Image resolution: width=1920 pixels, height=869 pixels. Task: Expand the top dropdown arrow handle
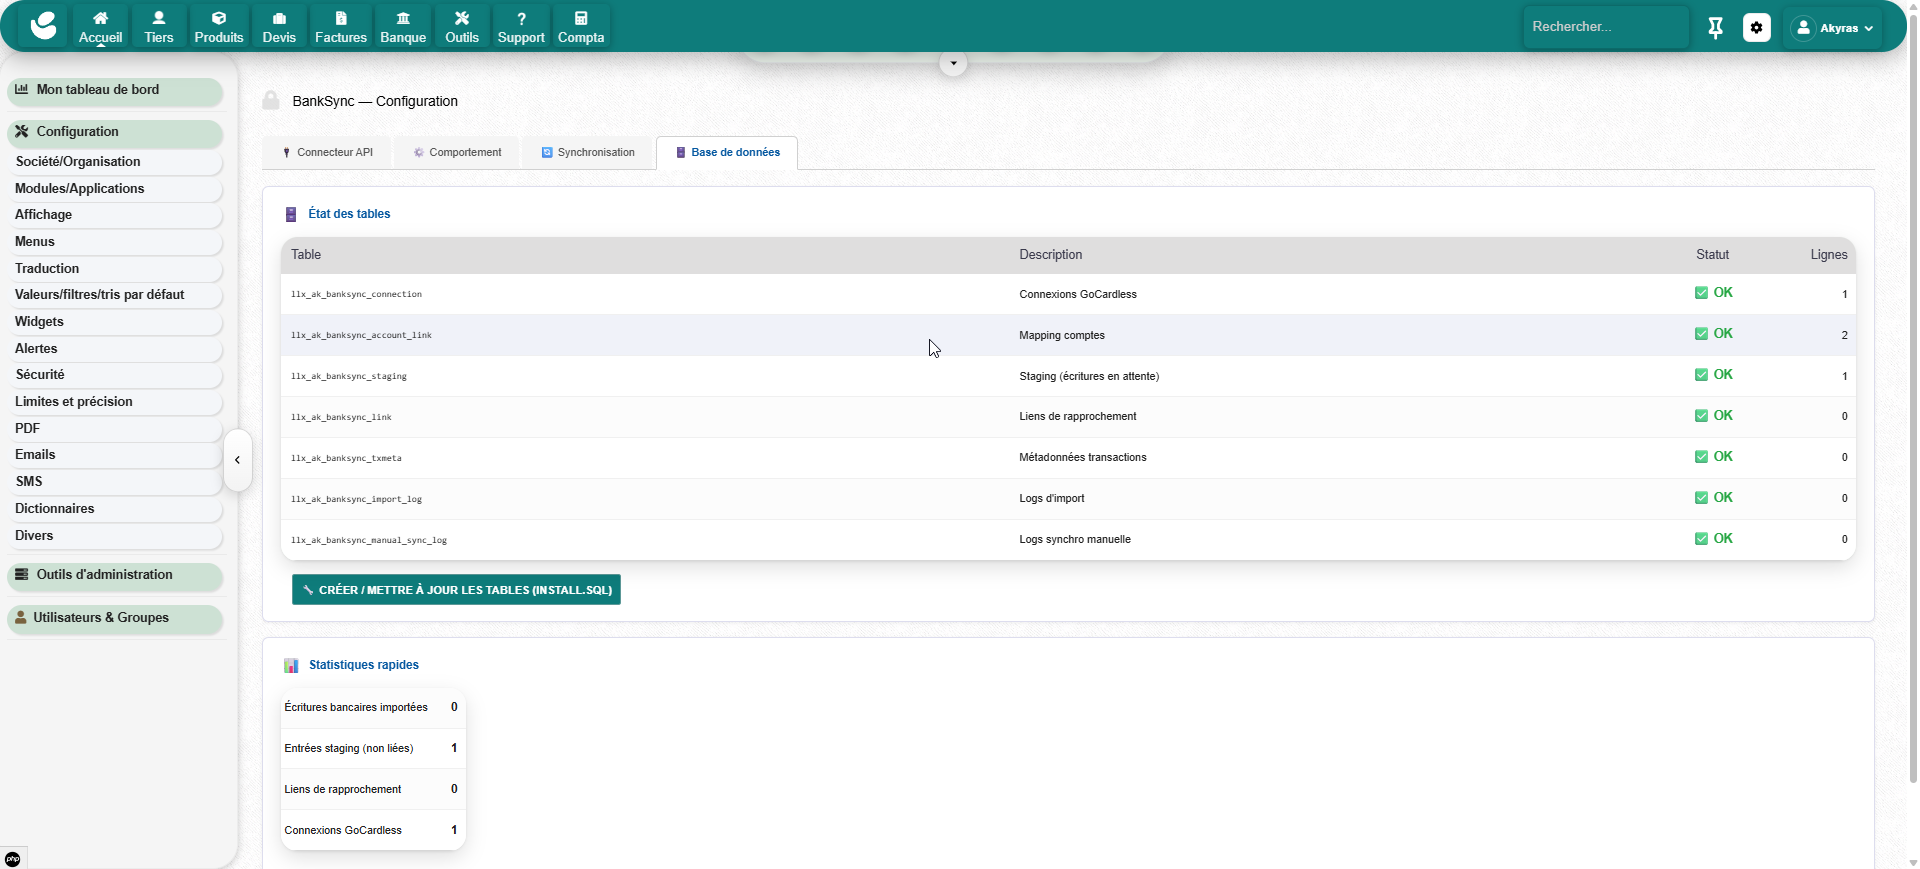coord(953,63)
